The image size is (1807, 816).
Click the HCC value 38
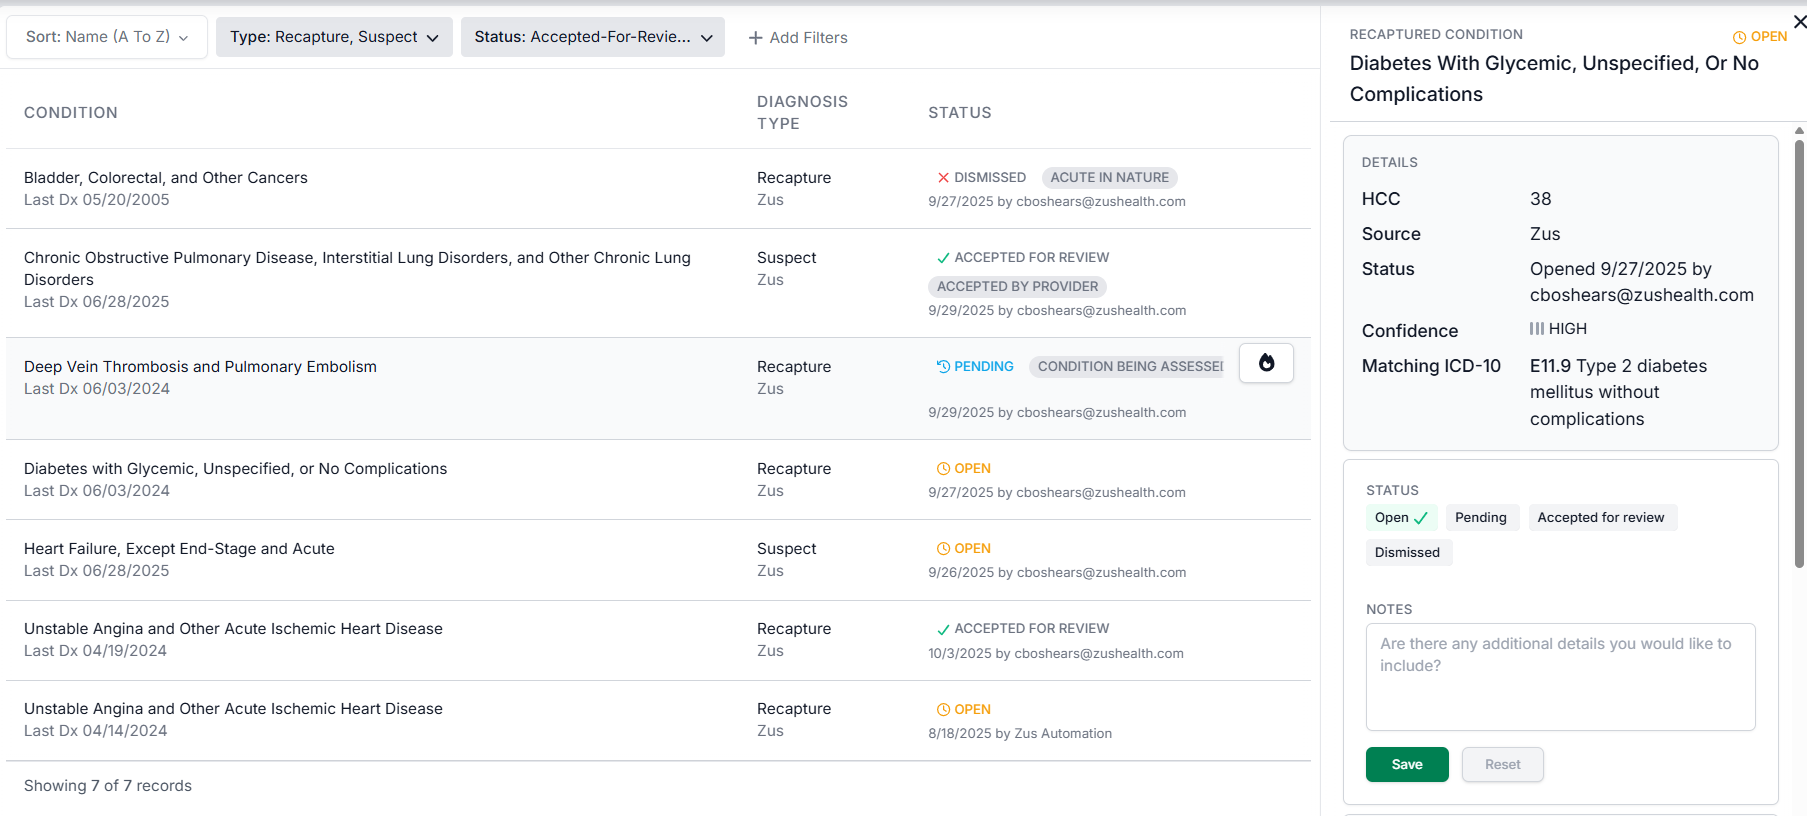pos(1541,199)
